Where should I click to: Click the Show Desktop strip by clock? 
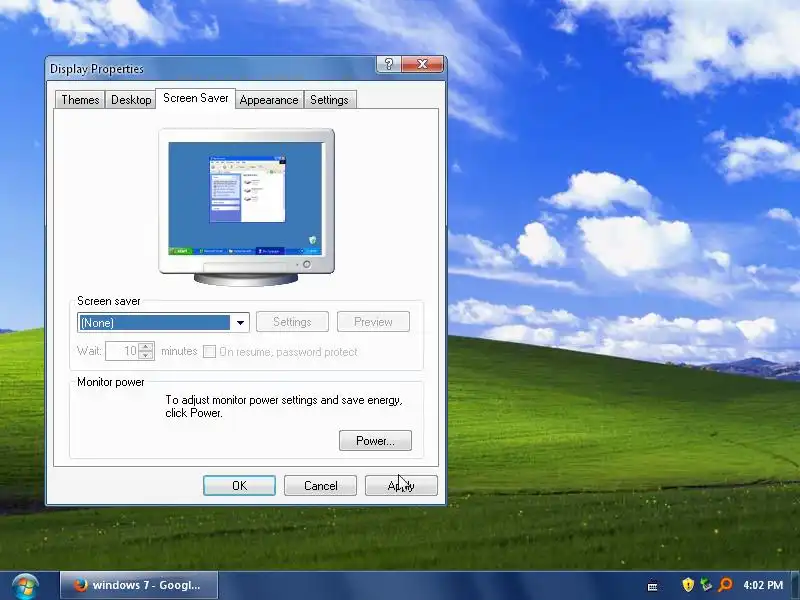[795, 586]
